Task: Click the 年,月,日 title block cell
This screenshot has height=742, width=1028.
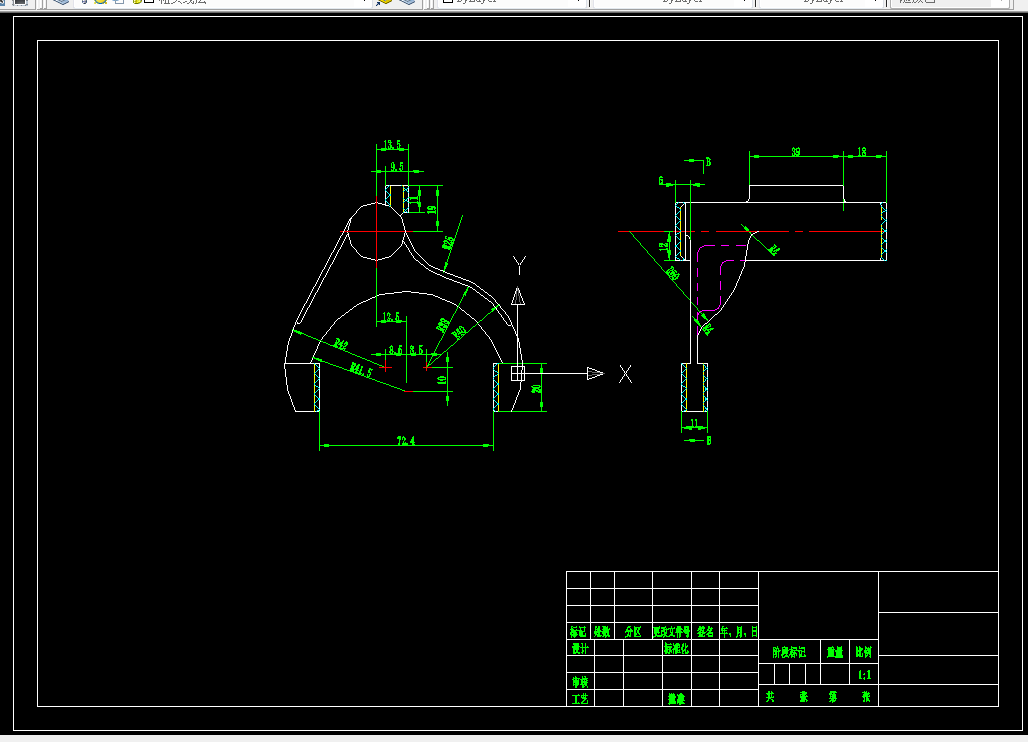Action: coord(739,631)
